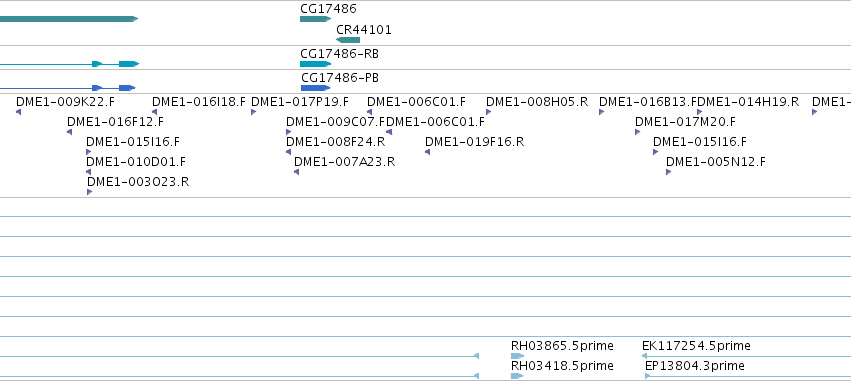Click the DME1-017M20.F marker triangle

click(638, 132)
